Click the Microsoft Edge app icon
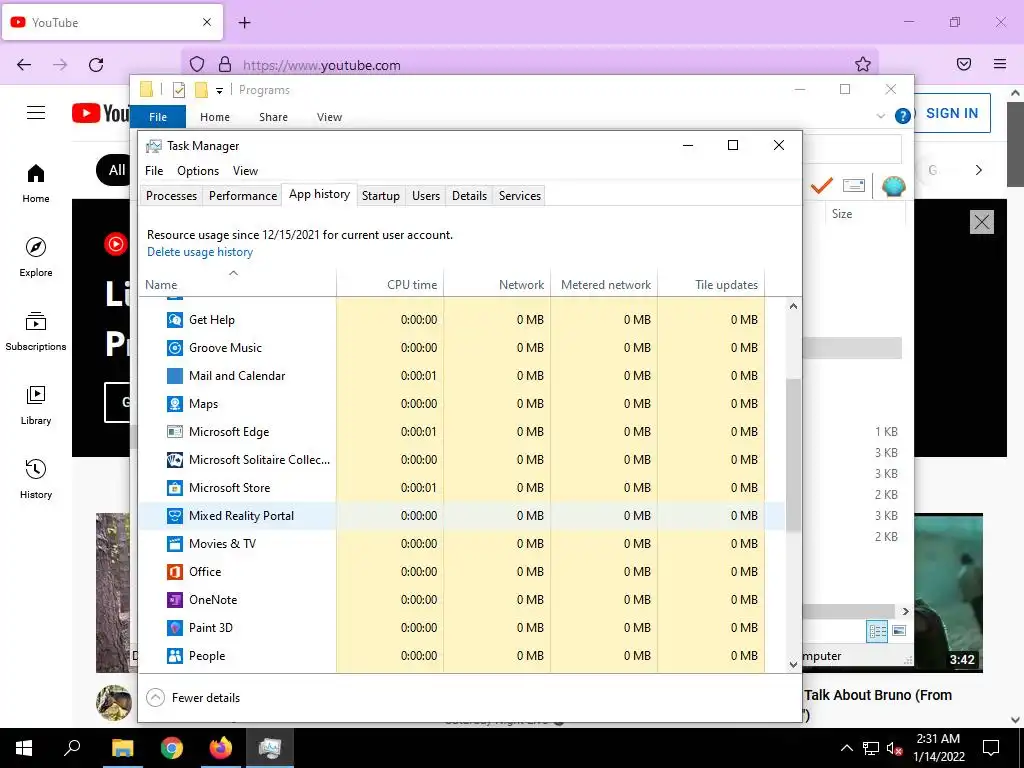Image resolution: width=1024 pixels, height=768 pixels. tap(174, 432)
